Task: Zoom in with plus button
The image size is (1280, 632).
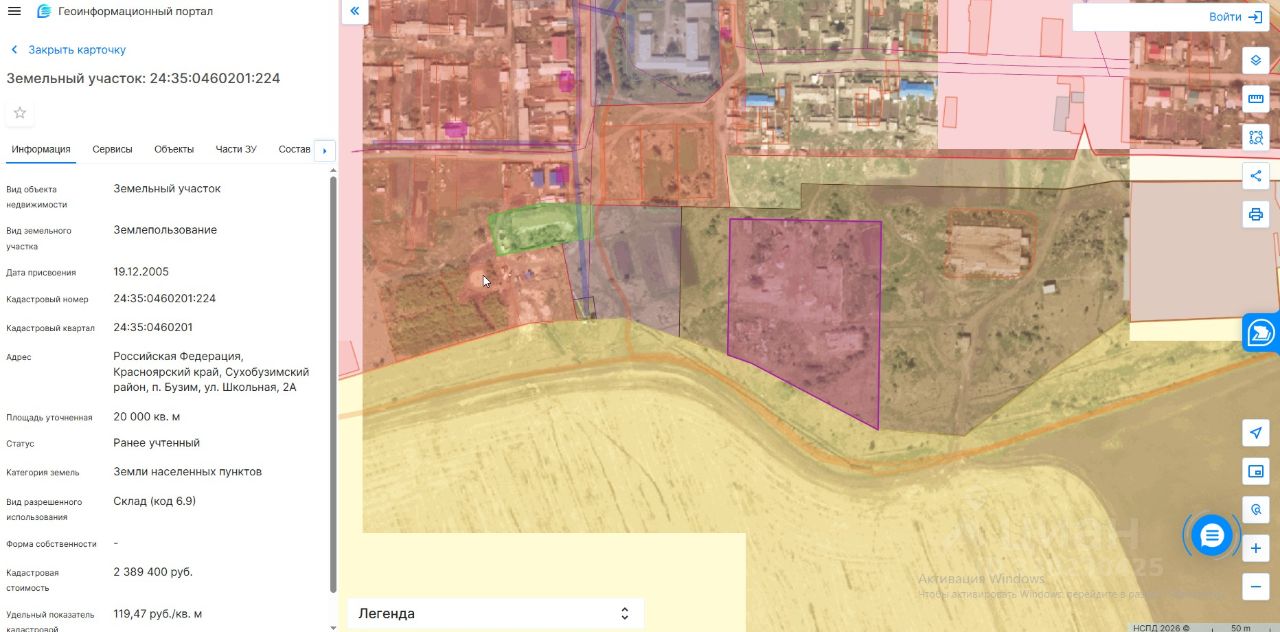Action: pyautogui.click(x=1256, y=548)
